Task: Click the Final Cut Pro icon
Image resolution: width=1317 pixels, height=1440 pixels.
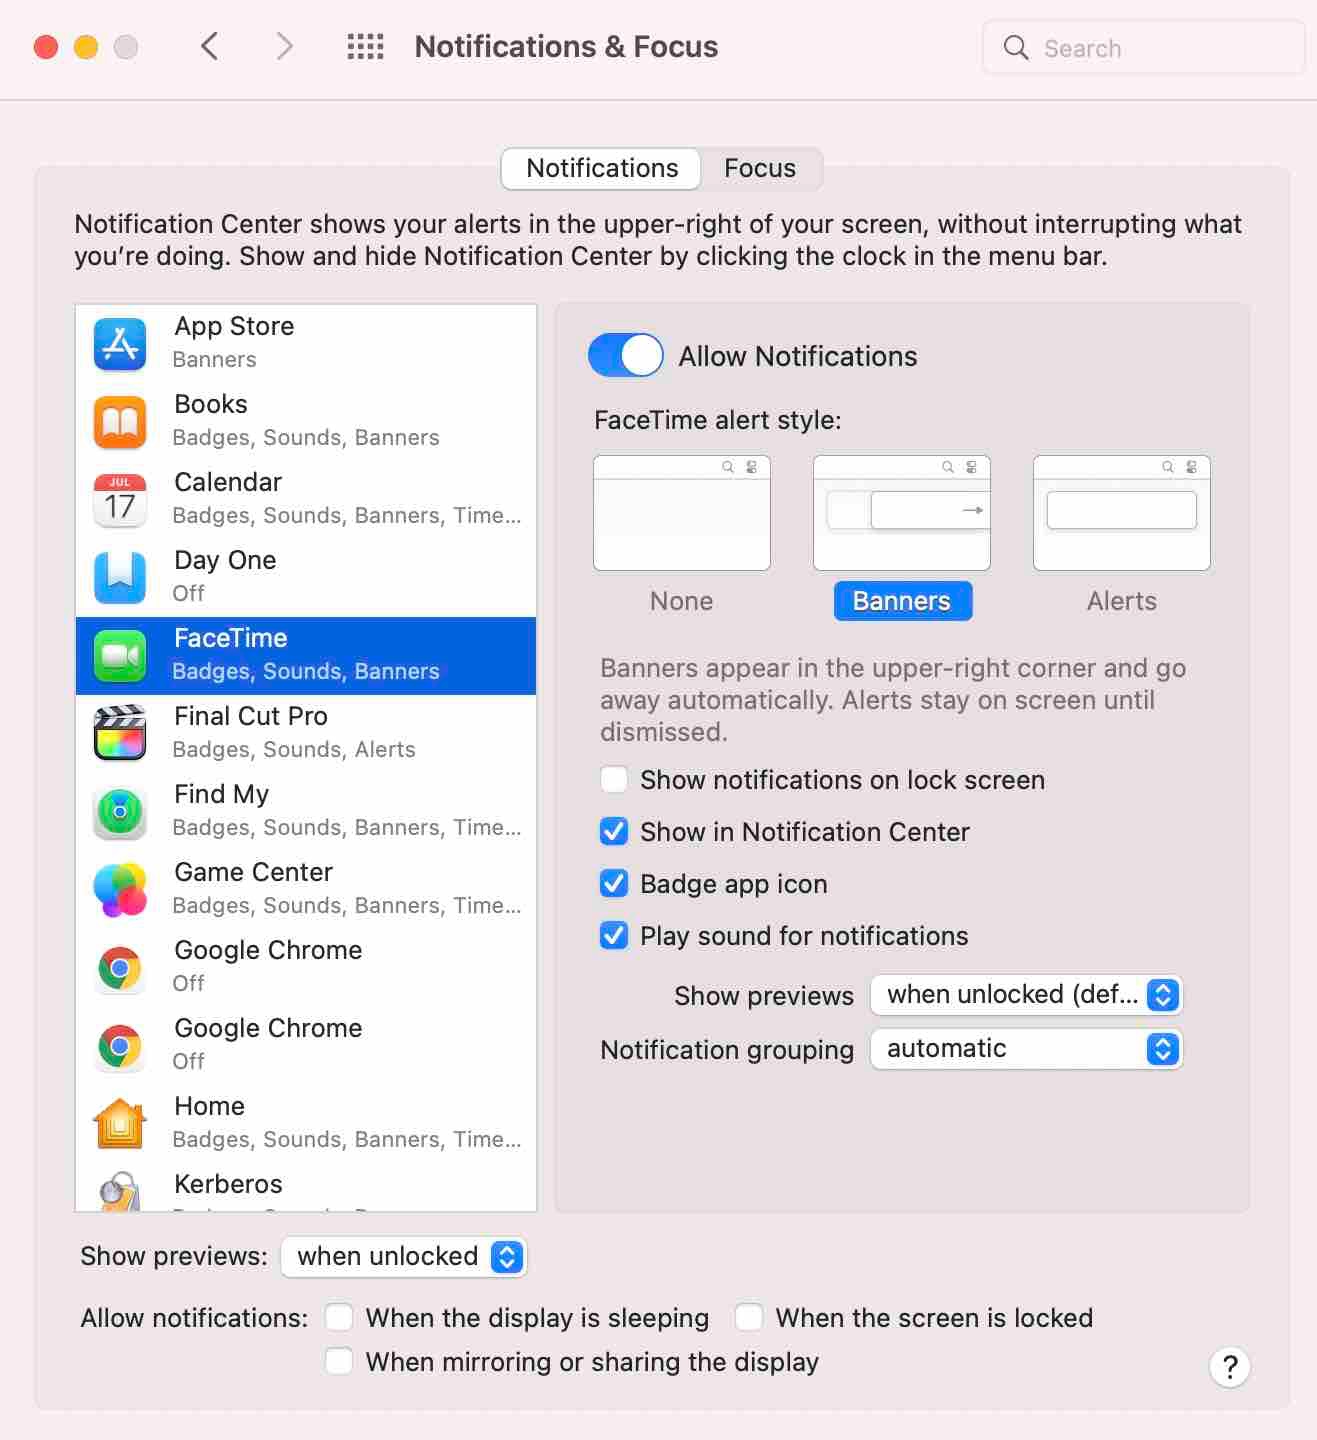Action: [119, 733]
